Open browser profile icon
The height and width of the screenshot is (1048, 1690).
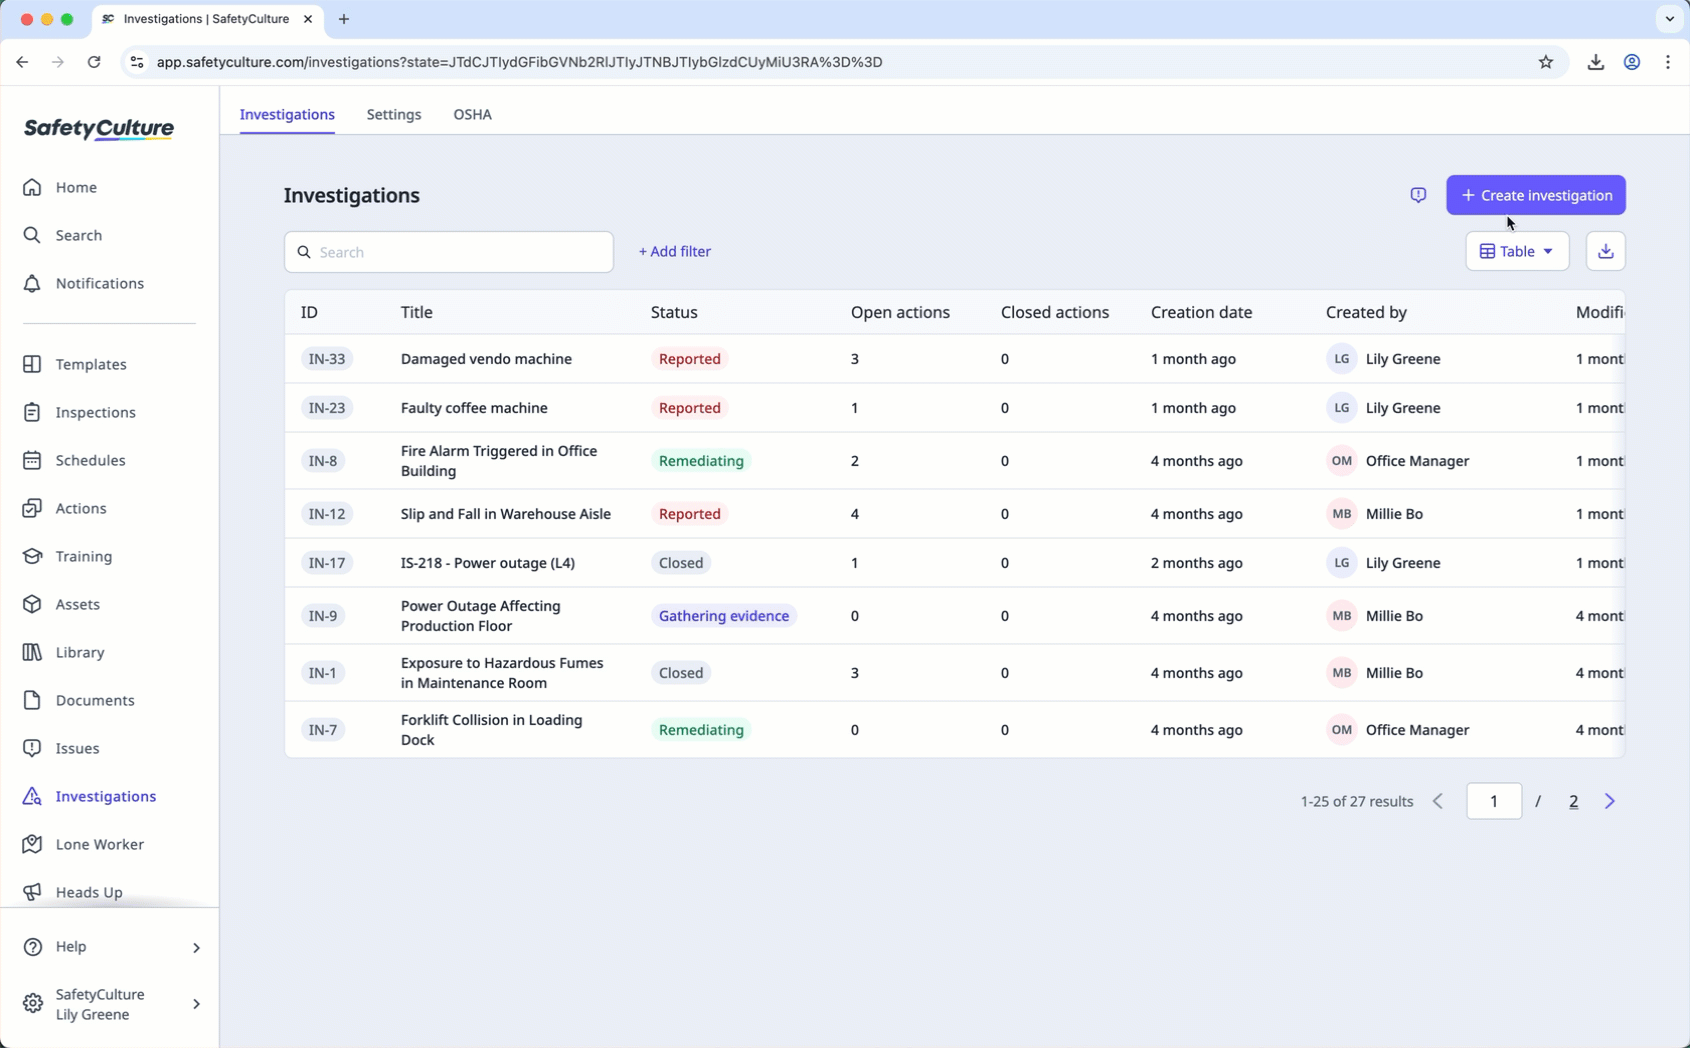(x=1632, y=62)
